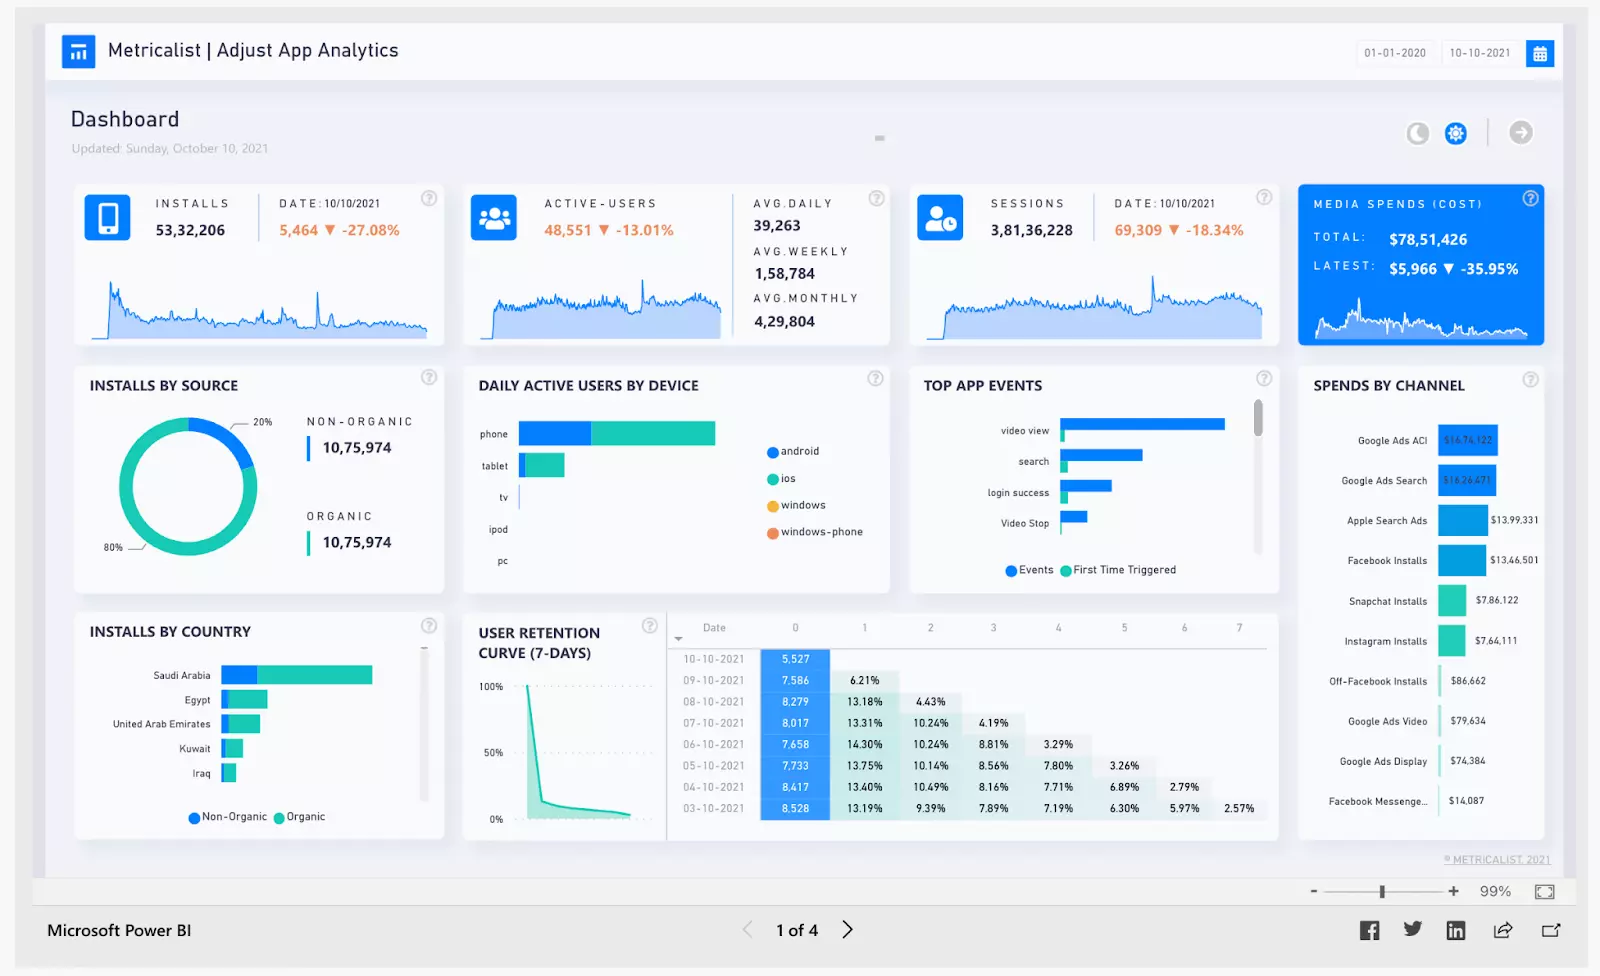Share the dashboard on Twitter

coord(1412,929)
